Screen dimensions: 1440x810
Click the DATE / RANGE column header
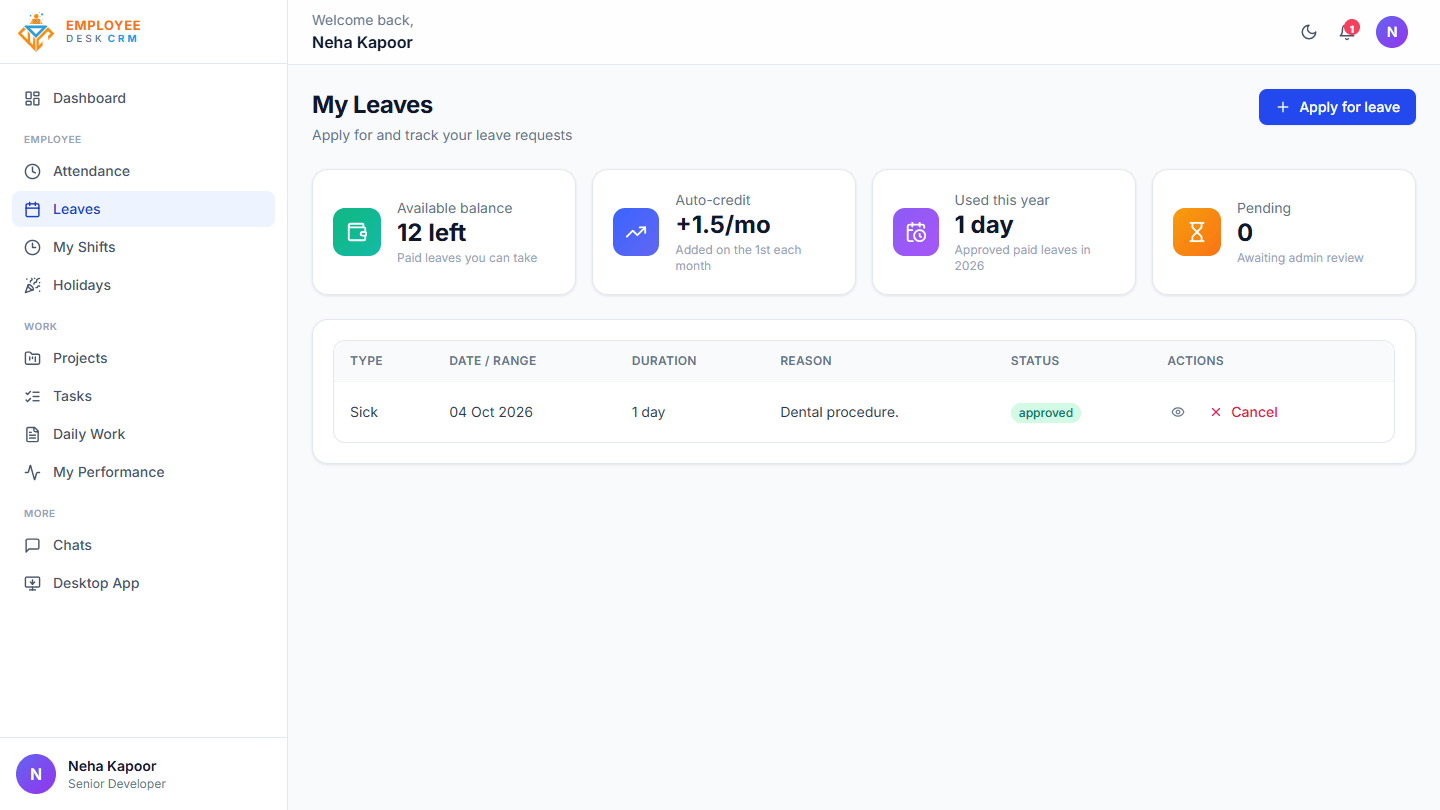click(x=493, y=361)
